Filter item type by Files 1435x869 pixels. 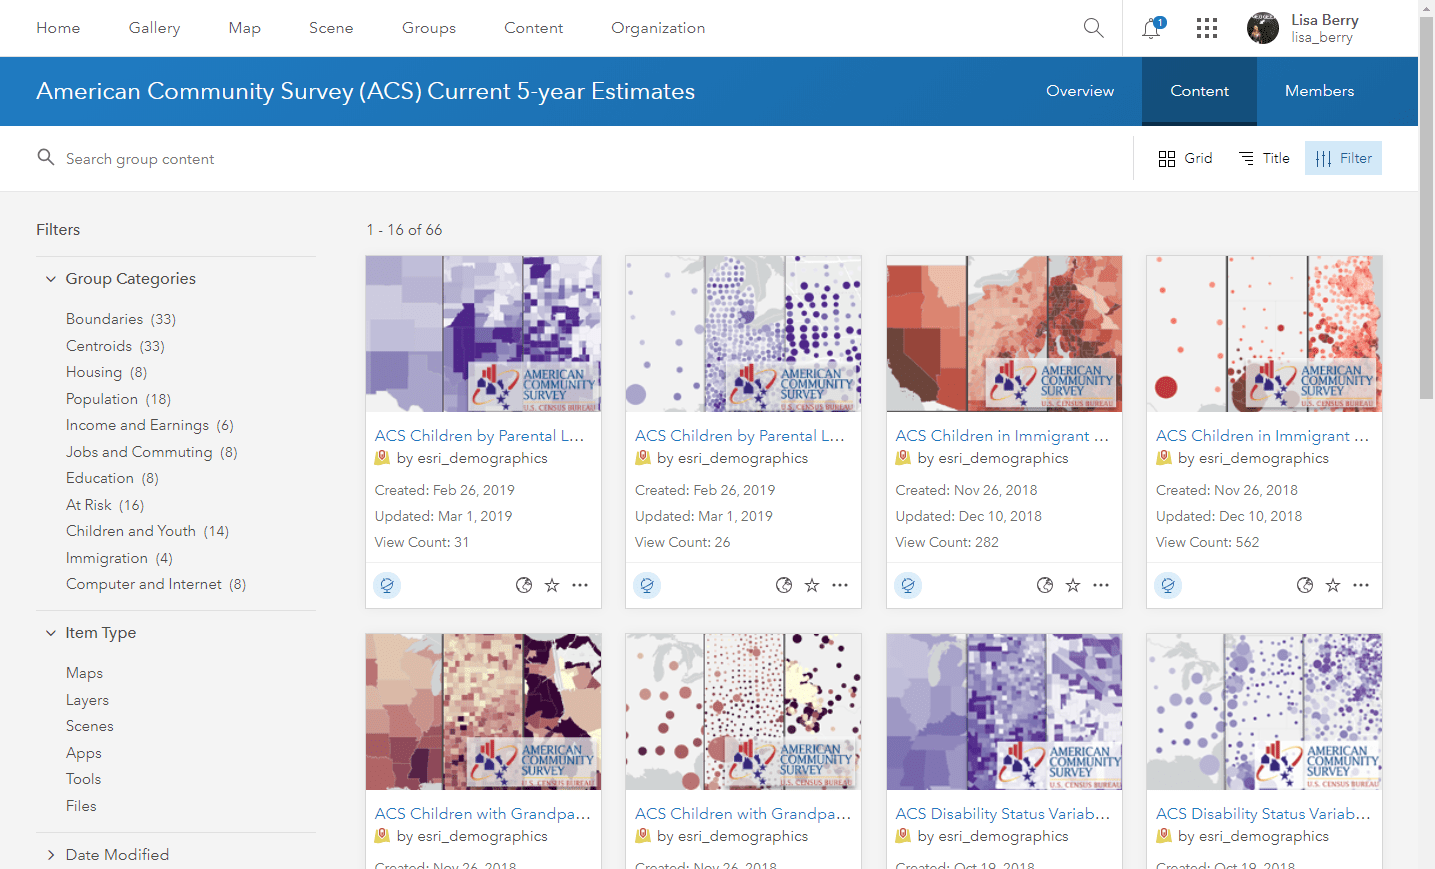[81, 806]
